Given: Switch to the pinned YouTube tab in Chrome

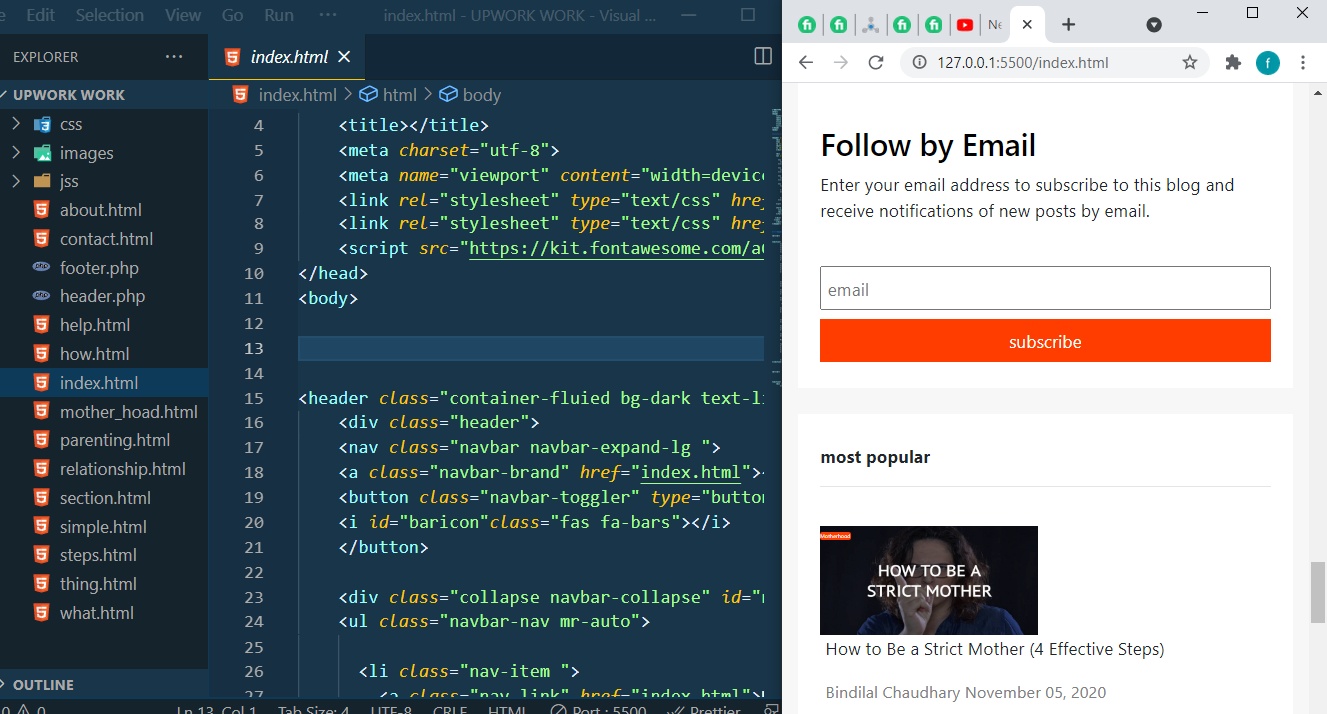Looking at the screenshot, I should (965, 24).
